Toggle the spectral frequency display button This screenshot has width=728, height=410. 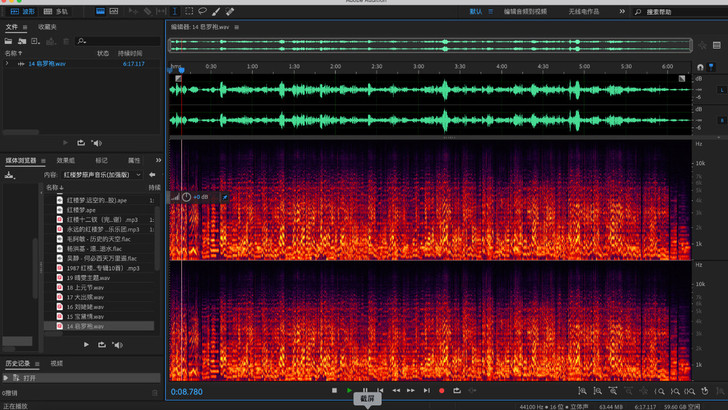coord(100,11)
